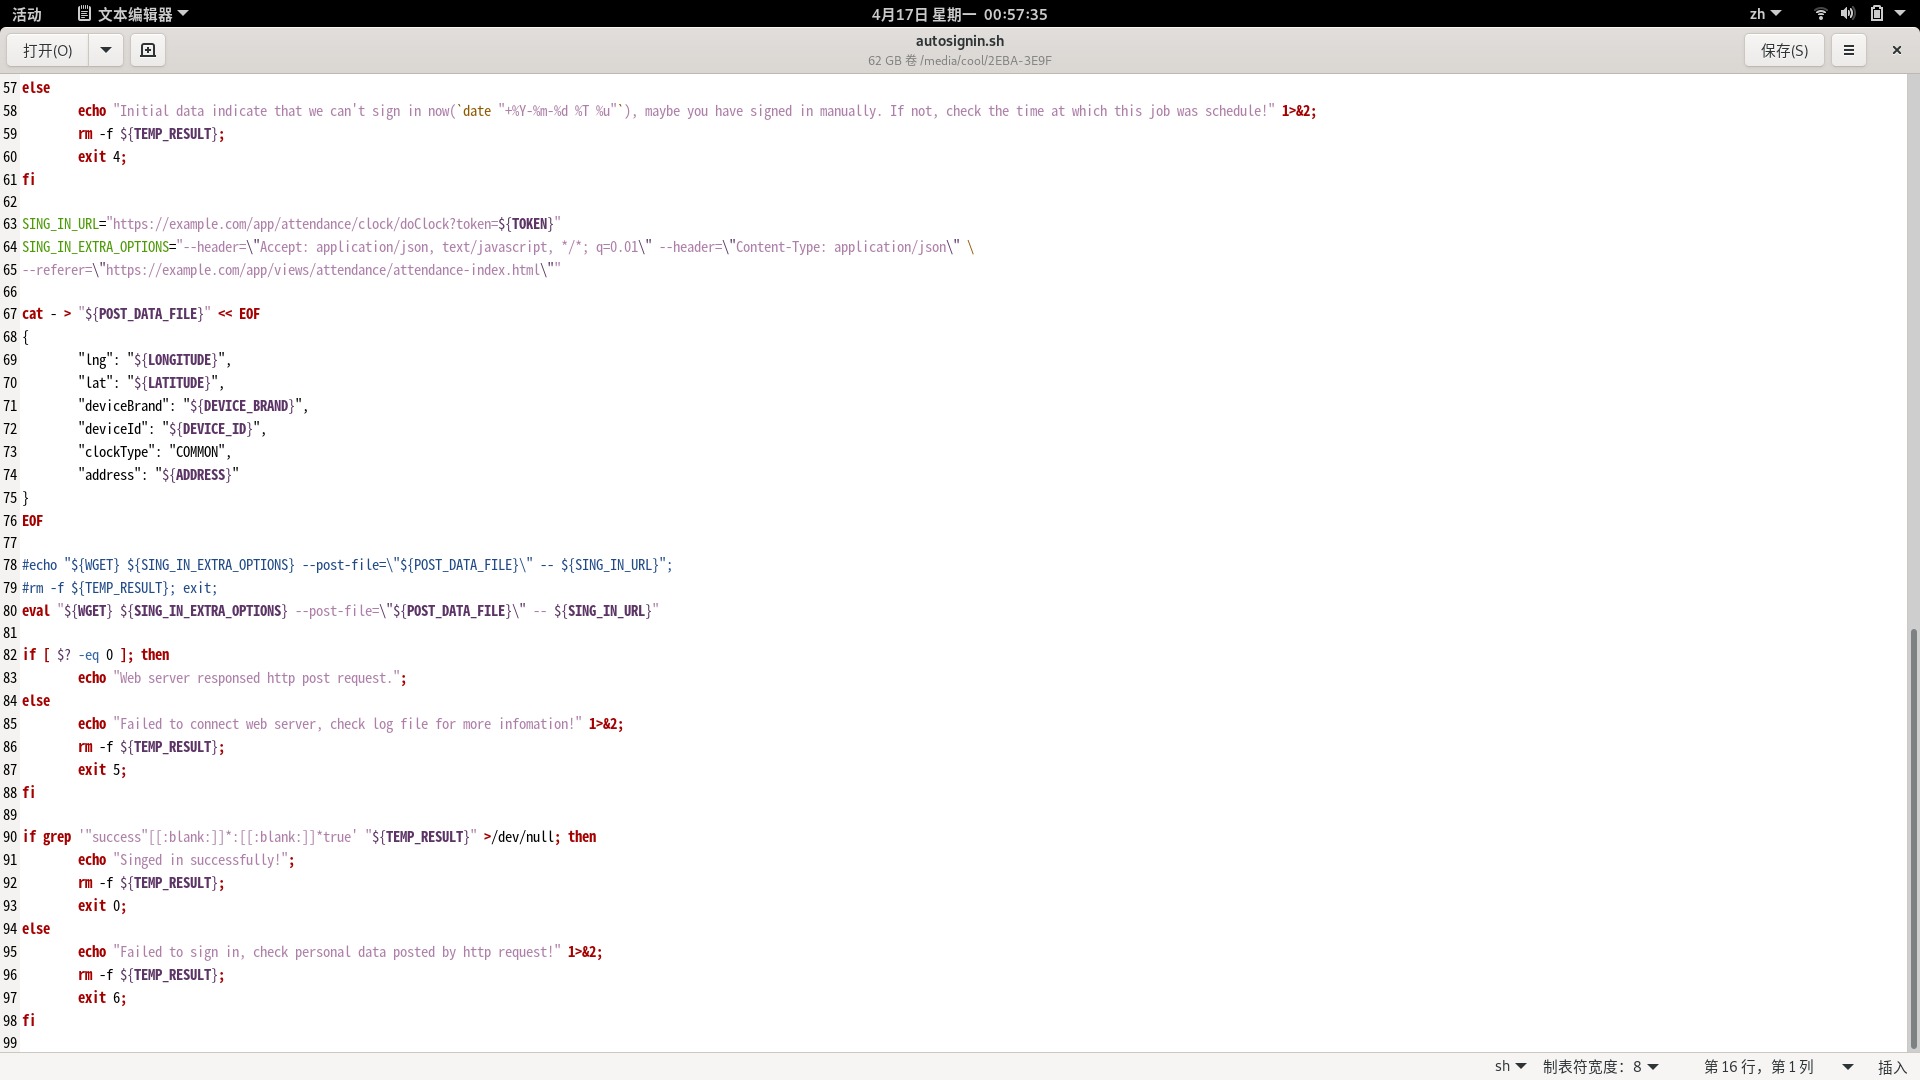The width and height of the screenshot is (1920, 1080).
Task: Close the editor window
Action: (x=1896, y=50)
